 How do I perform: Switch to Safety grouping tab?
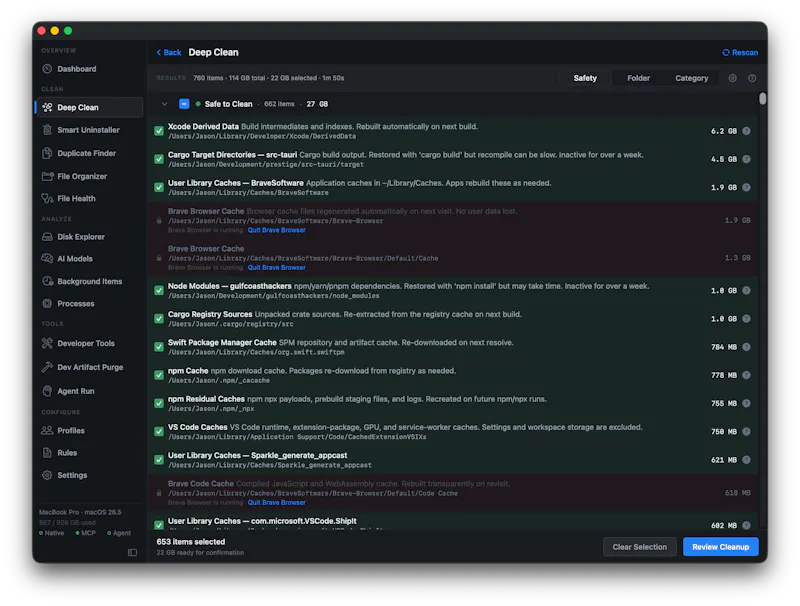[x=585, y=78]
